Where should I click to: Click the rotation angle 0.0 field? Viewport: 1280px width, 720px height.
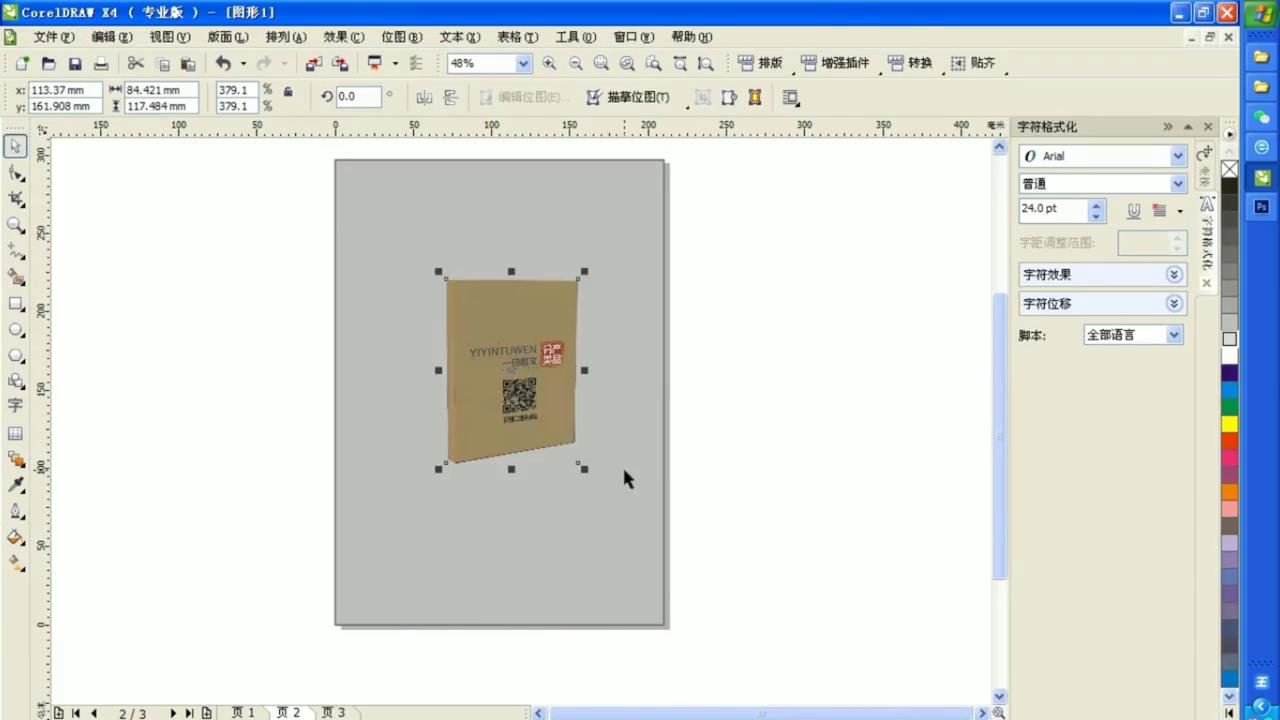click(358, 97)
